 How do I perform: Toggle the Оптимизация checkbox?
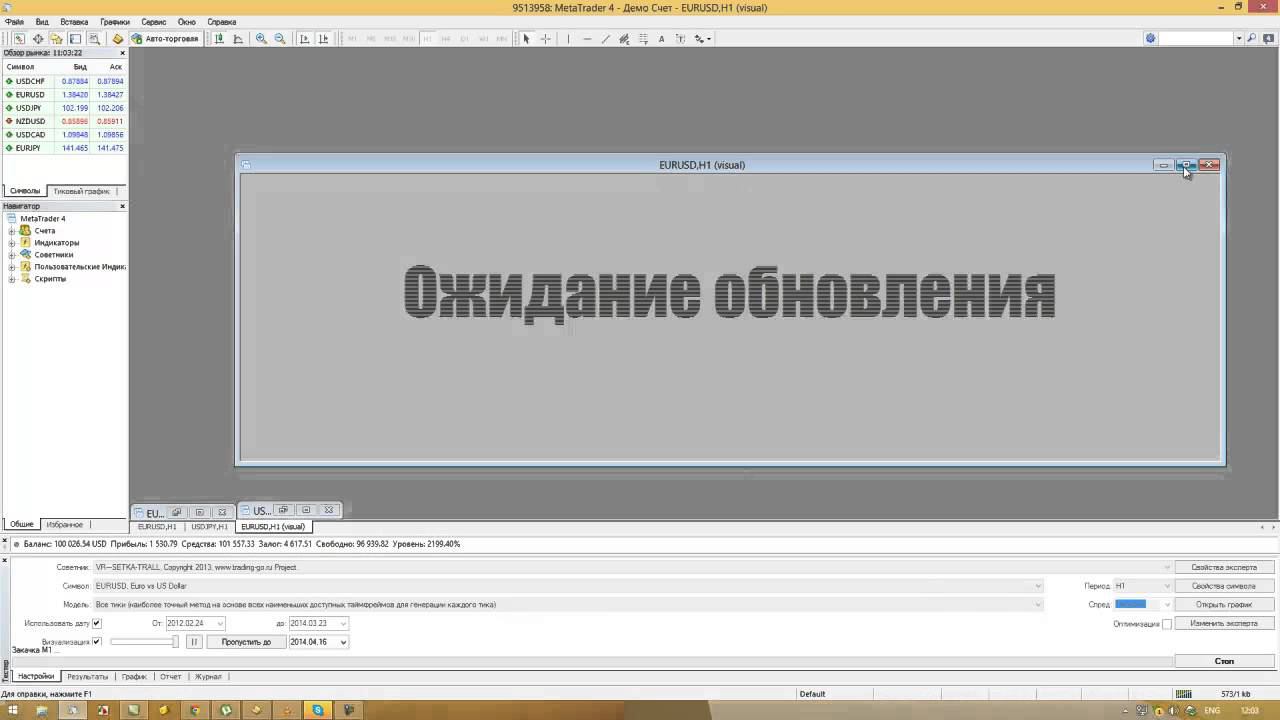pos(1167,624)
